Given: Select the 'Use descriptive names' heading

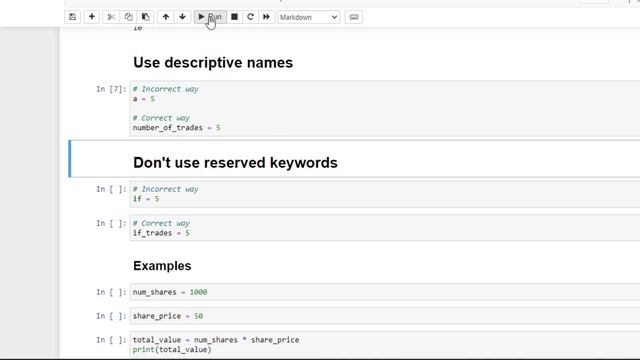Looking at the screenshot, I should (x=213, y=63).
